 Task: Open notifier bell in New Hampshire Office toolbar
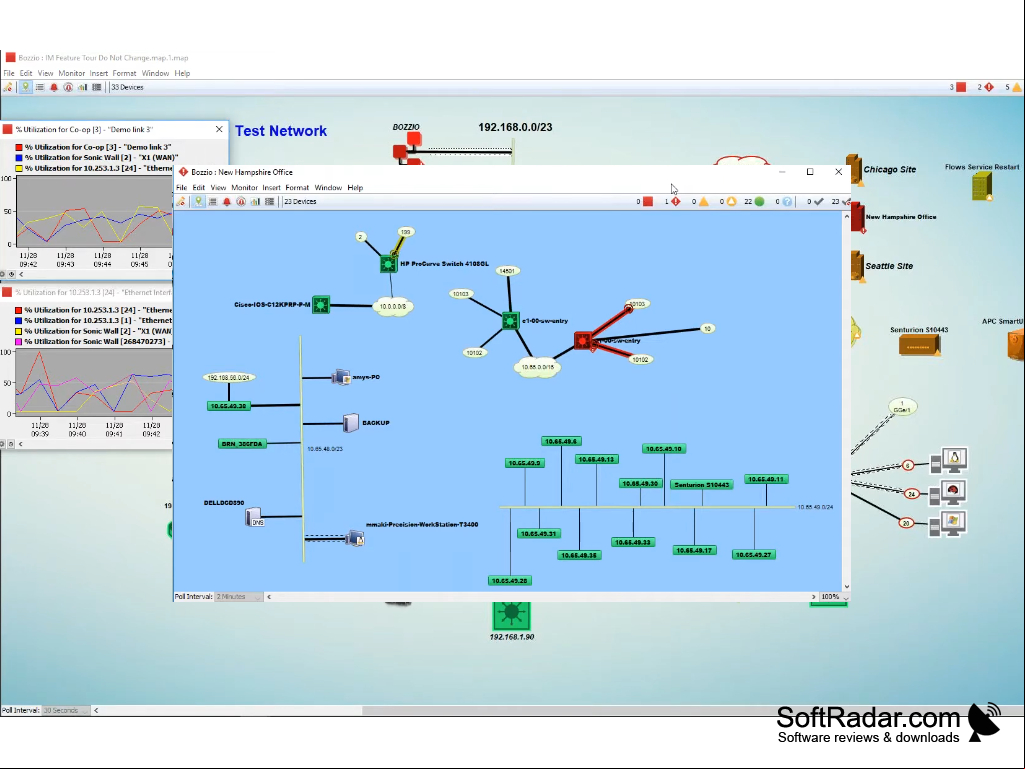227,201
